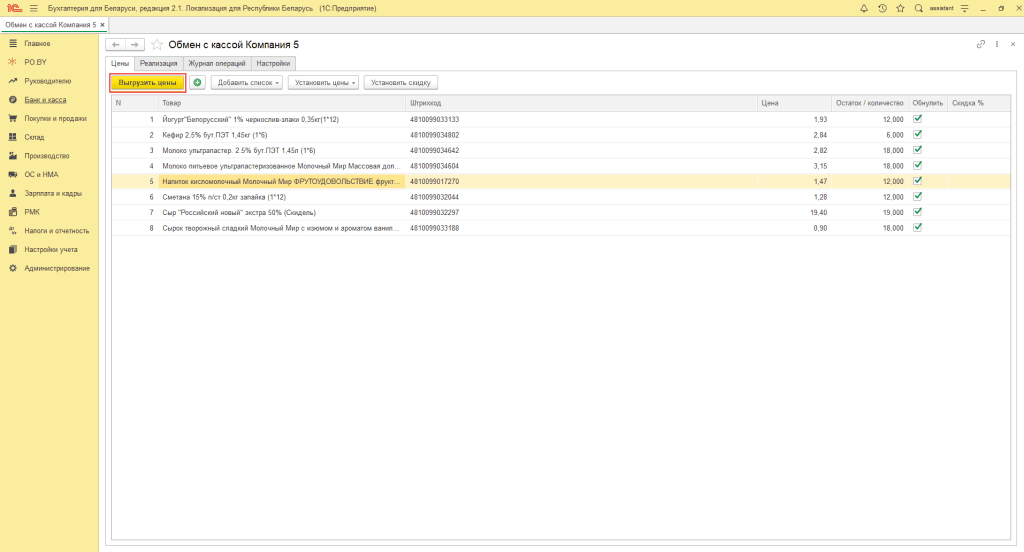
Task: Select barcode cell 4810099033133
Action: (x=581, y=120)
